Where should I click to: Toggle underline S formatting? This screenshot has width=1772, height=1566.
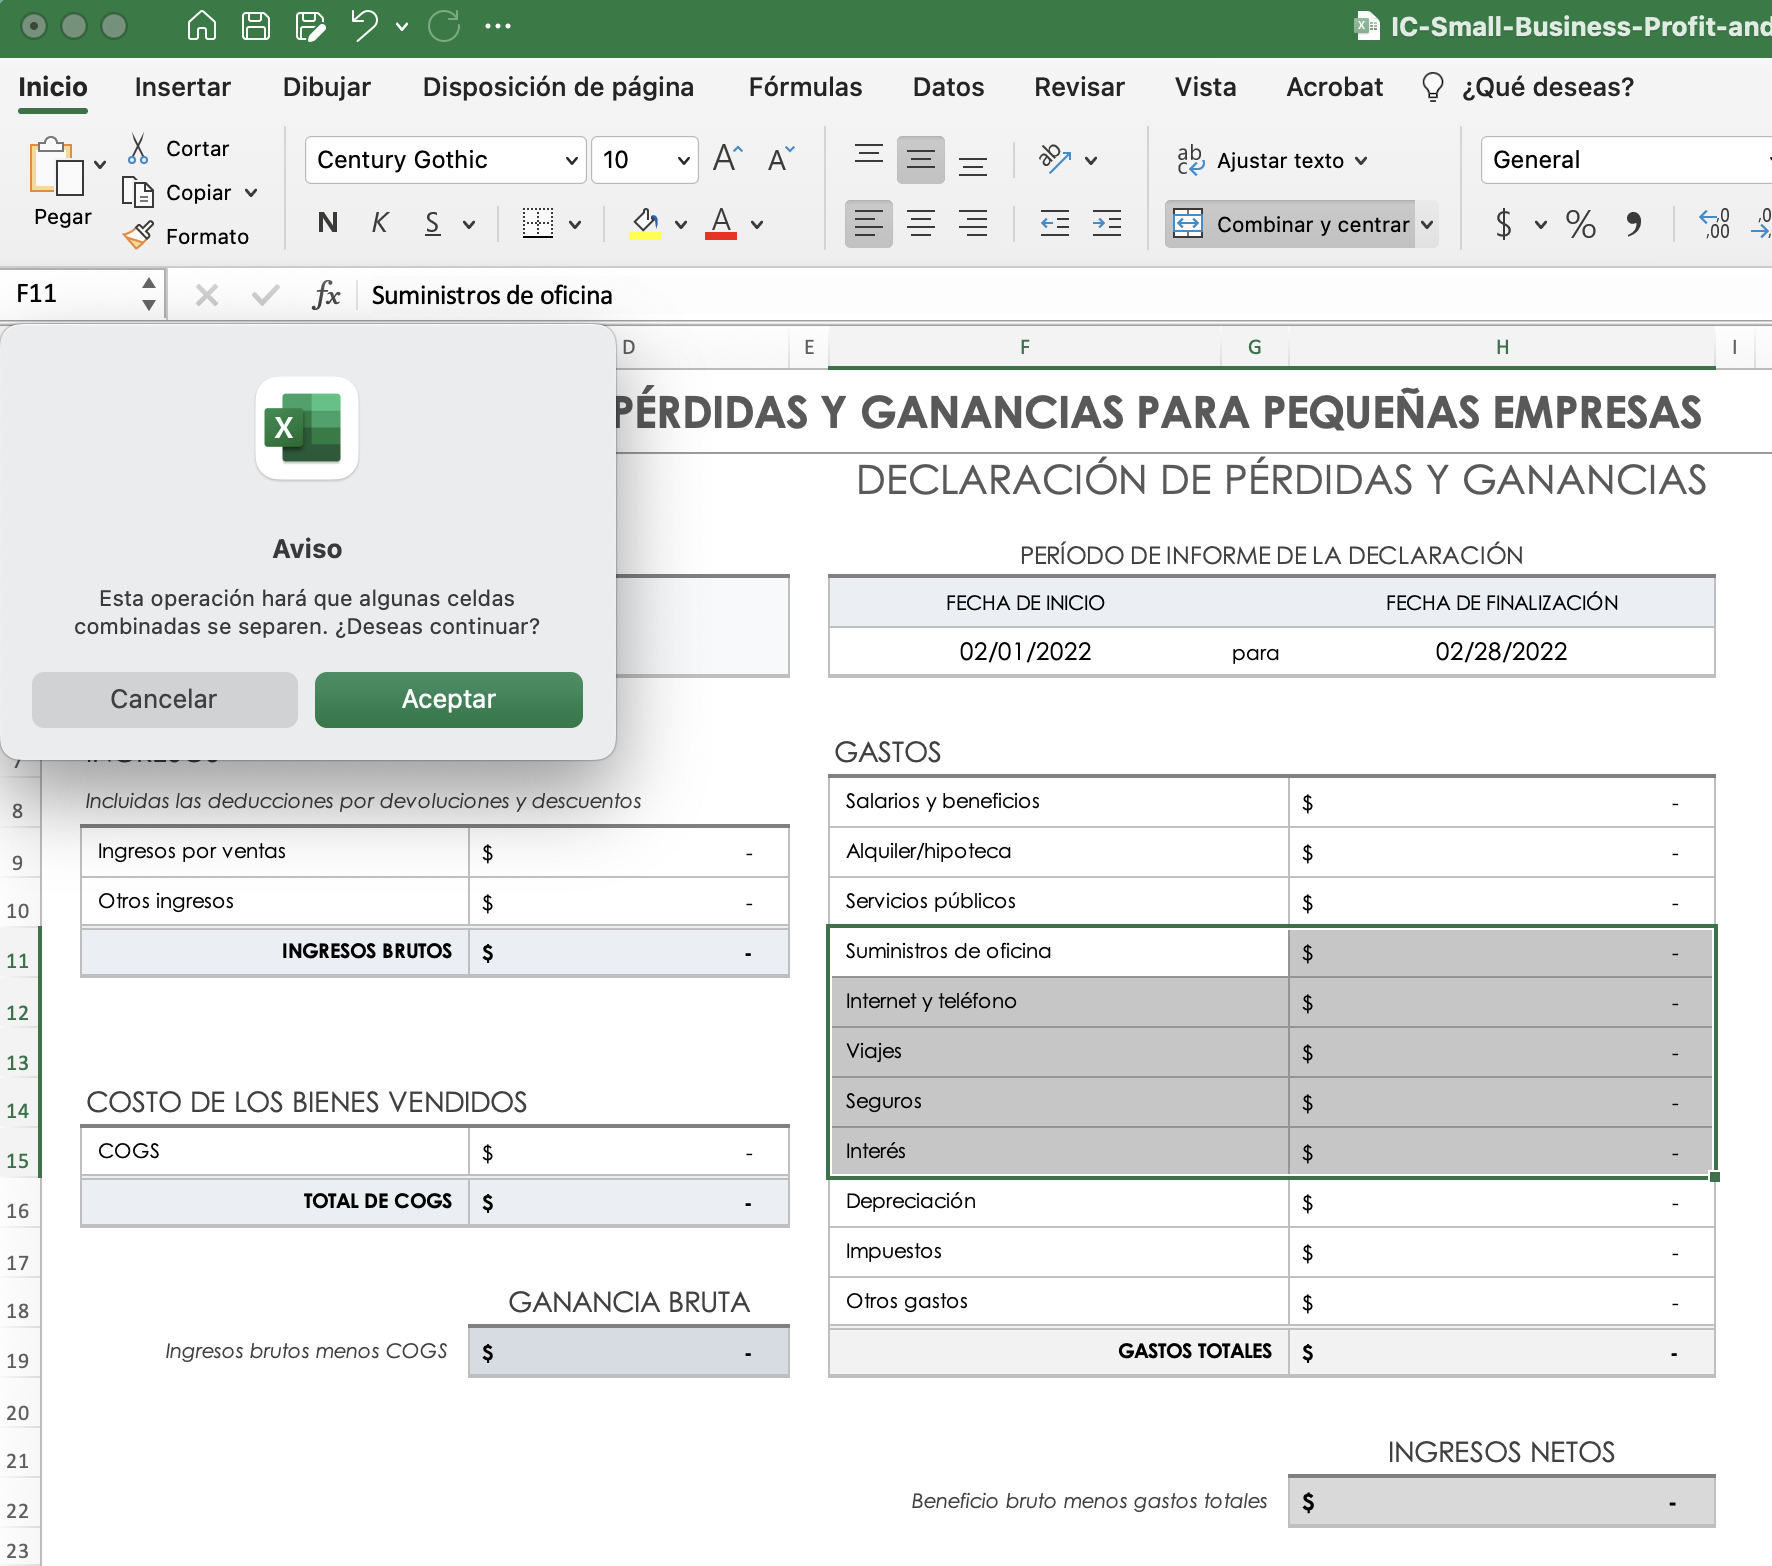click(x=432, y=223)
